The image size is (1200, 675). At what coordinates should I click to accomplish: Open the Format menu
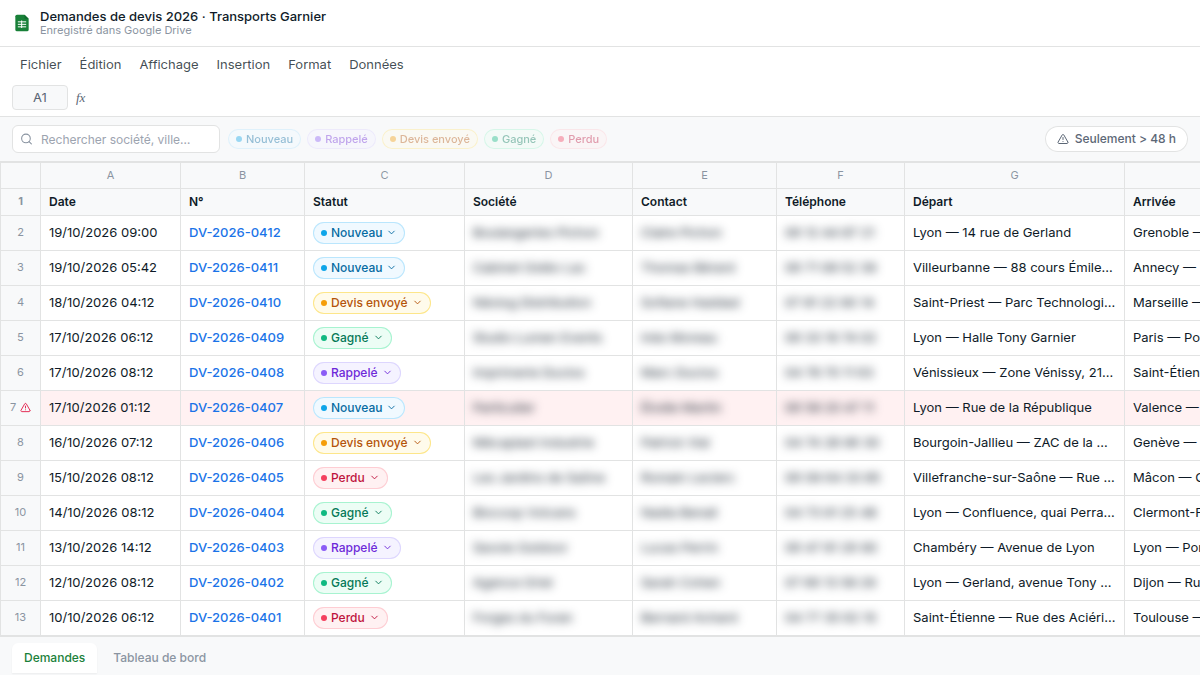(310, 65)
